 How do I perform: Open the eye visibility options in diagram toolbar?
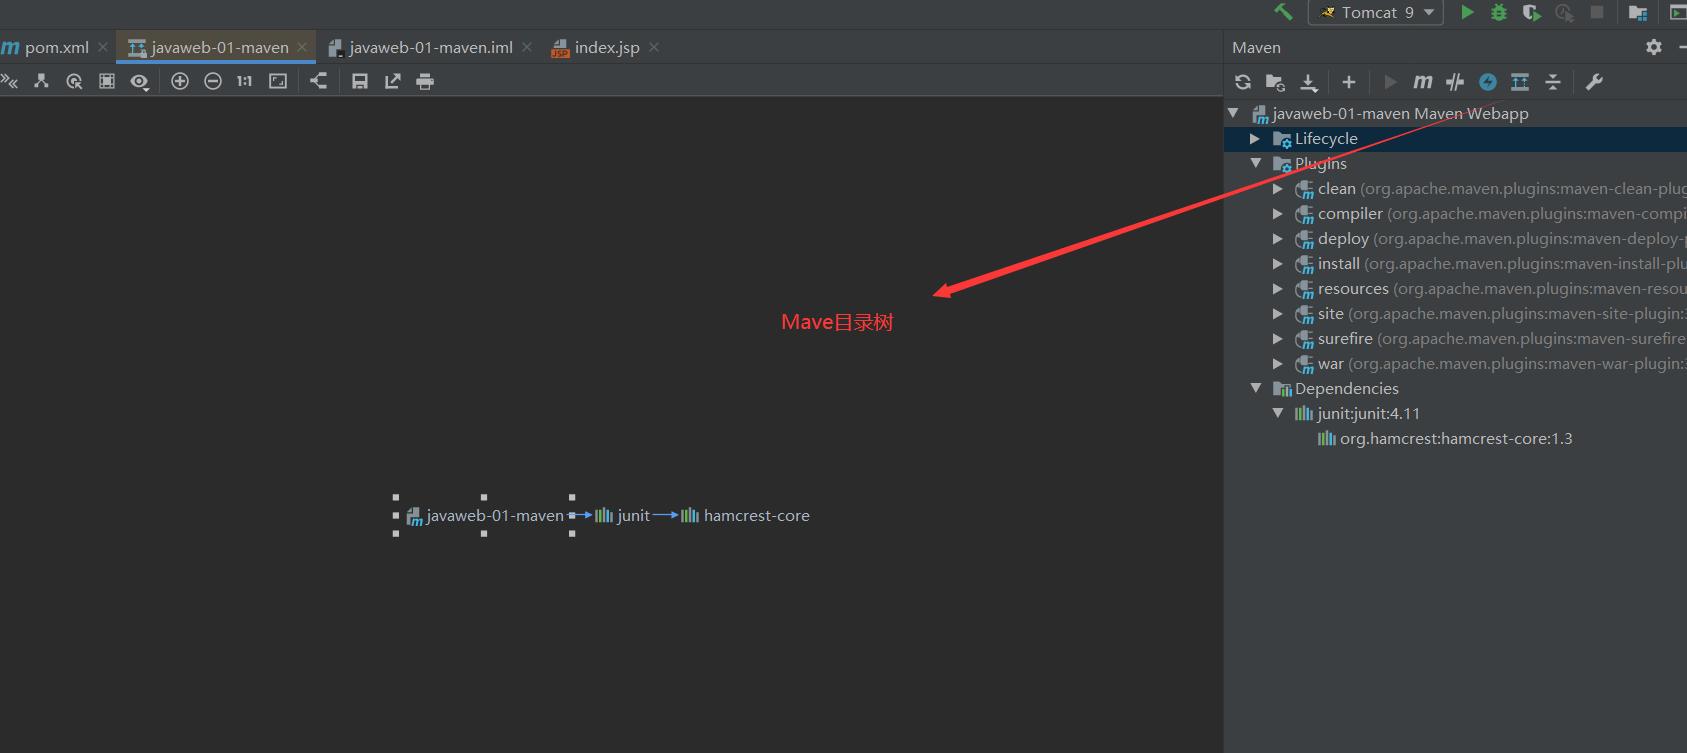[x=140, y=82]
